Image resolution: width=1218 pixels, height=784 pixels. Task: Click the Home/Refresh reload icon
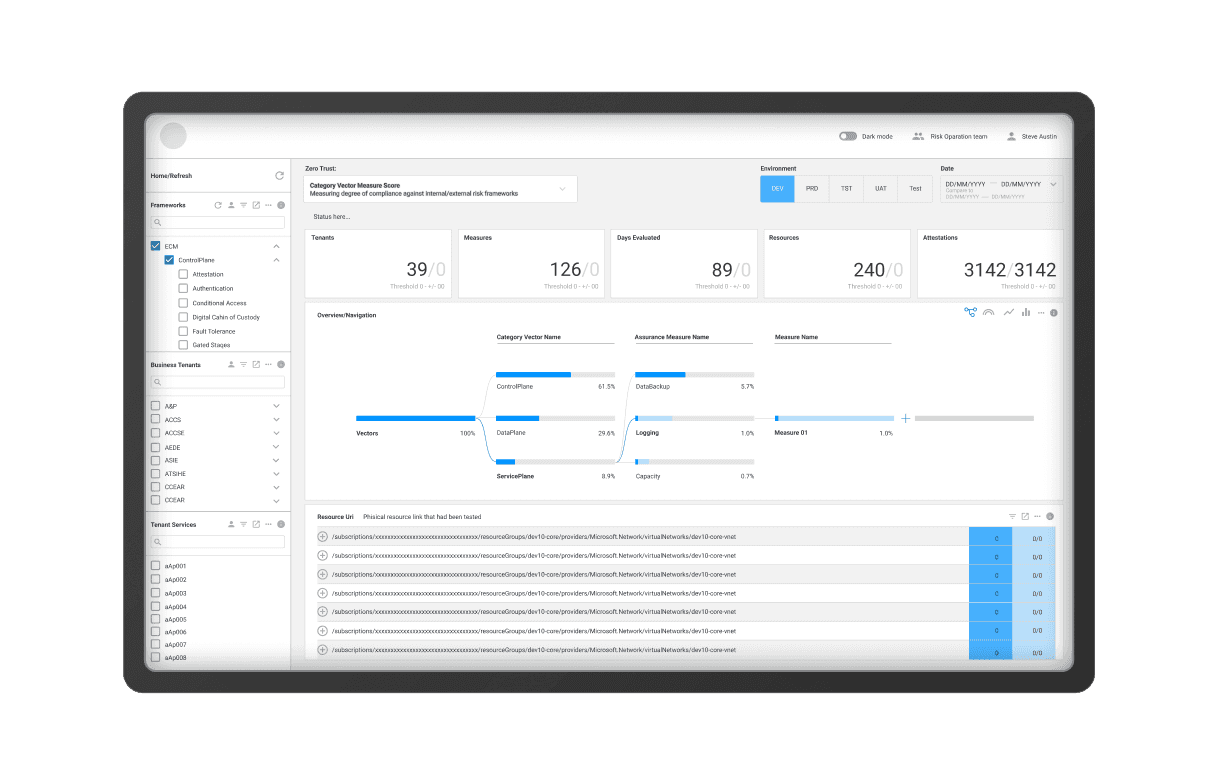[280, 176]
